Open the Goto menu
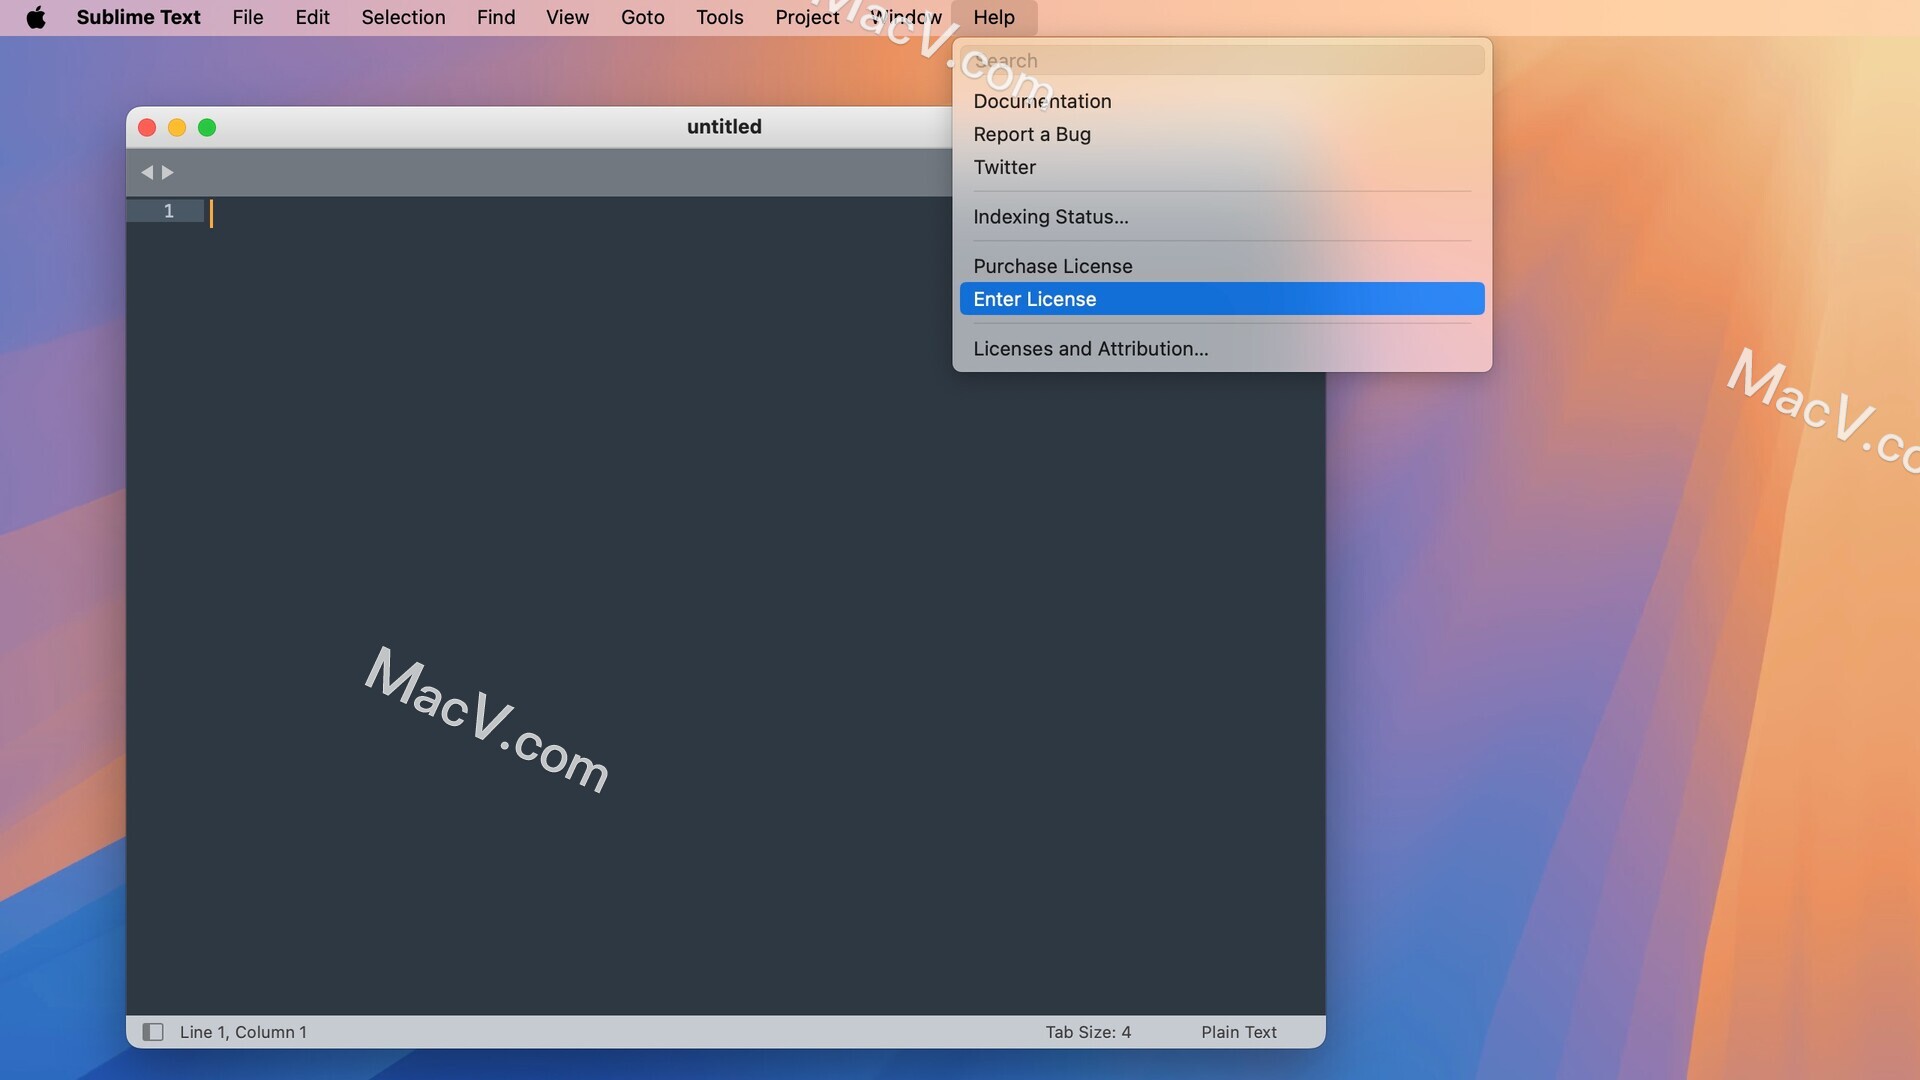The width and height of the screenshot is (1920, 1080). pos(642,17)
